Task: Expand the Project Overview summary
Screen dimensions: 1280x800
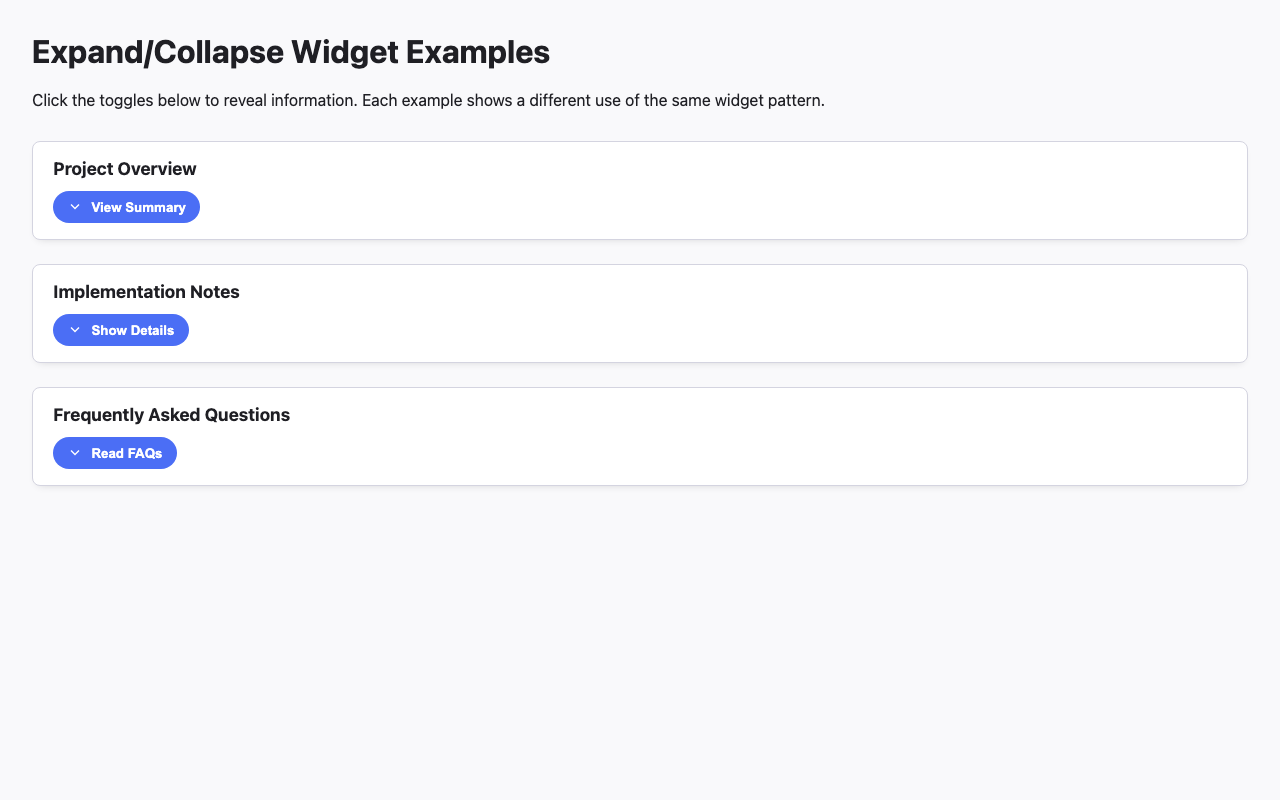Action: pos(126,207)
